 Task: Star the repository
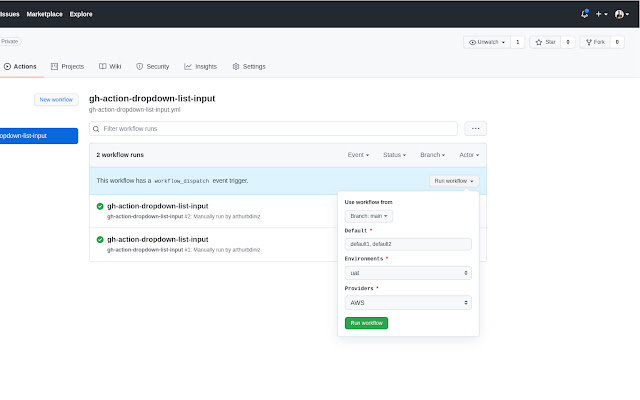pos(545,42)
